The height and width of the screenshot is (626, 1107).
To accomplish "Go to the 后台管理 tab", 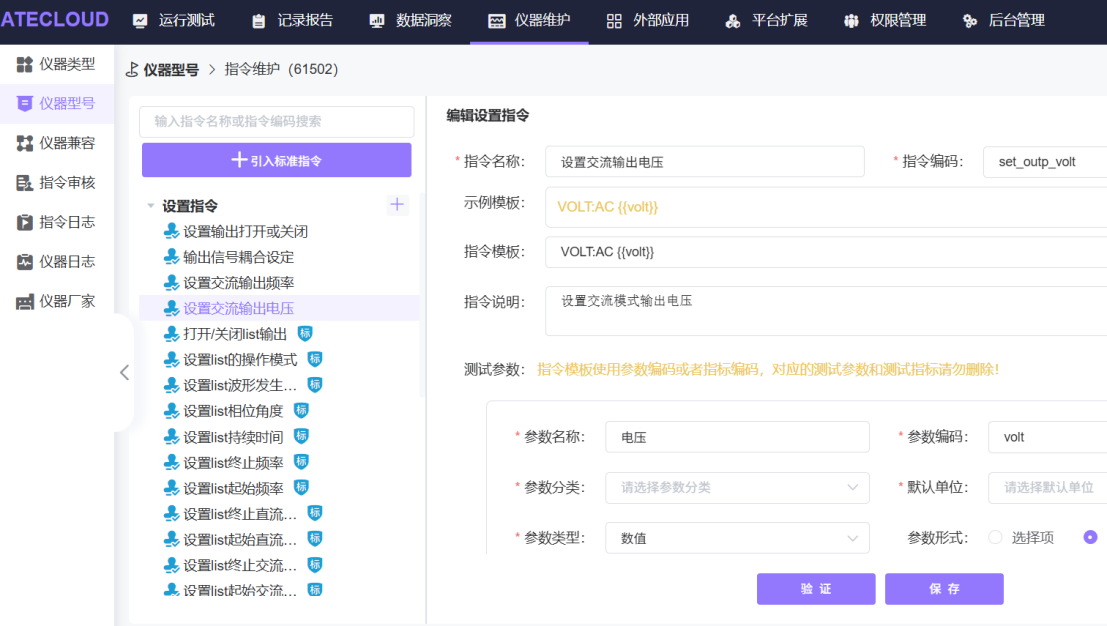I will pos(1004,21).
